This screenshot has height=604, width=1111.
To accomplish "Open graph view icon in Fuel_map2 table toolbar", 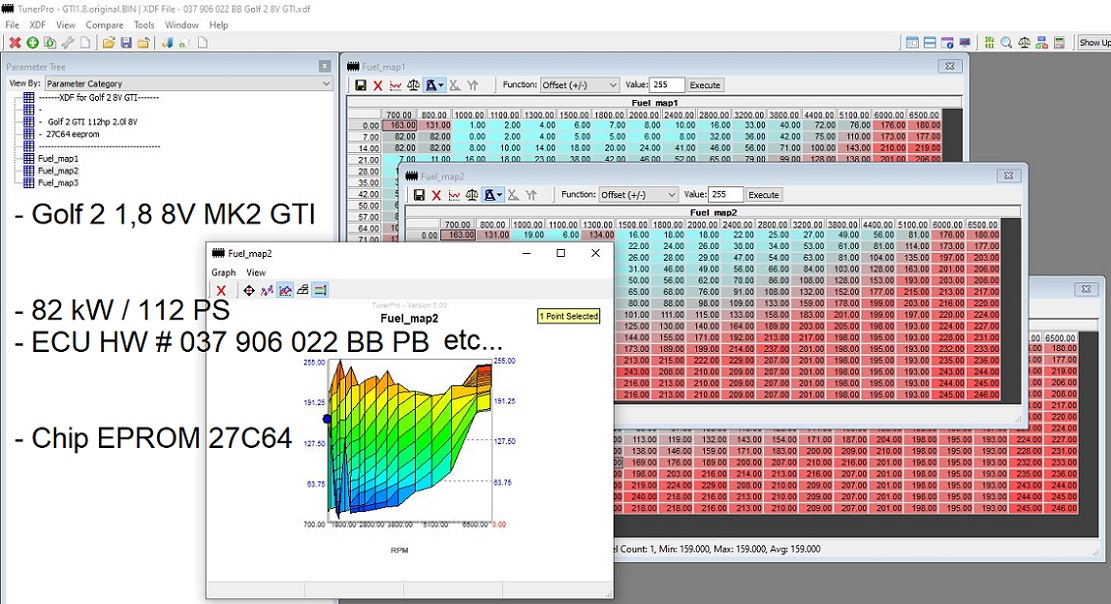I will point(455,195).
